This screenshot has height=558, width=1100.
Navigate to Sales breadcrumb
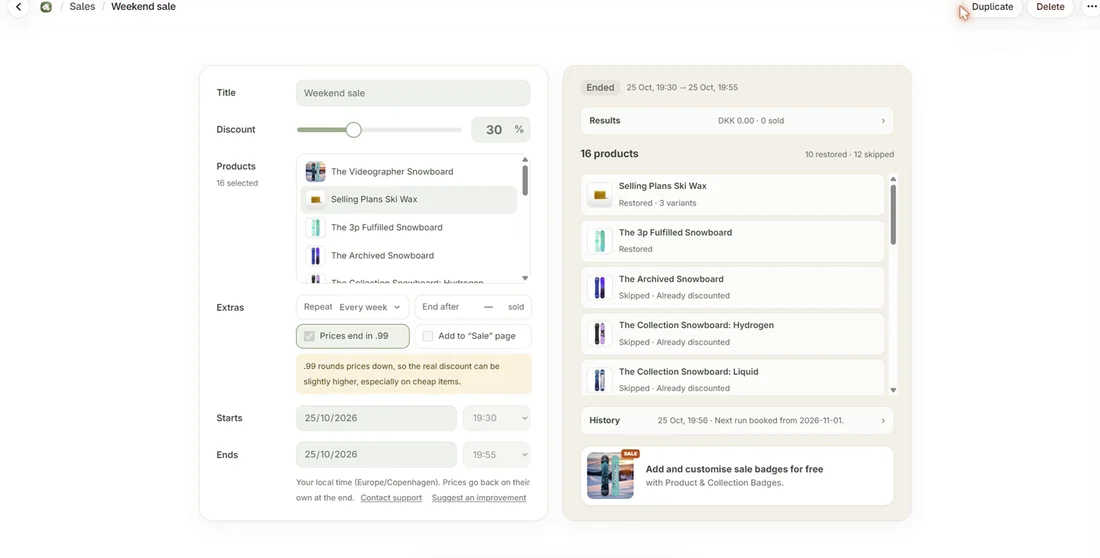(x=82, y=7)
